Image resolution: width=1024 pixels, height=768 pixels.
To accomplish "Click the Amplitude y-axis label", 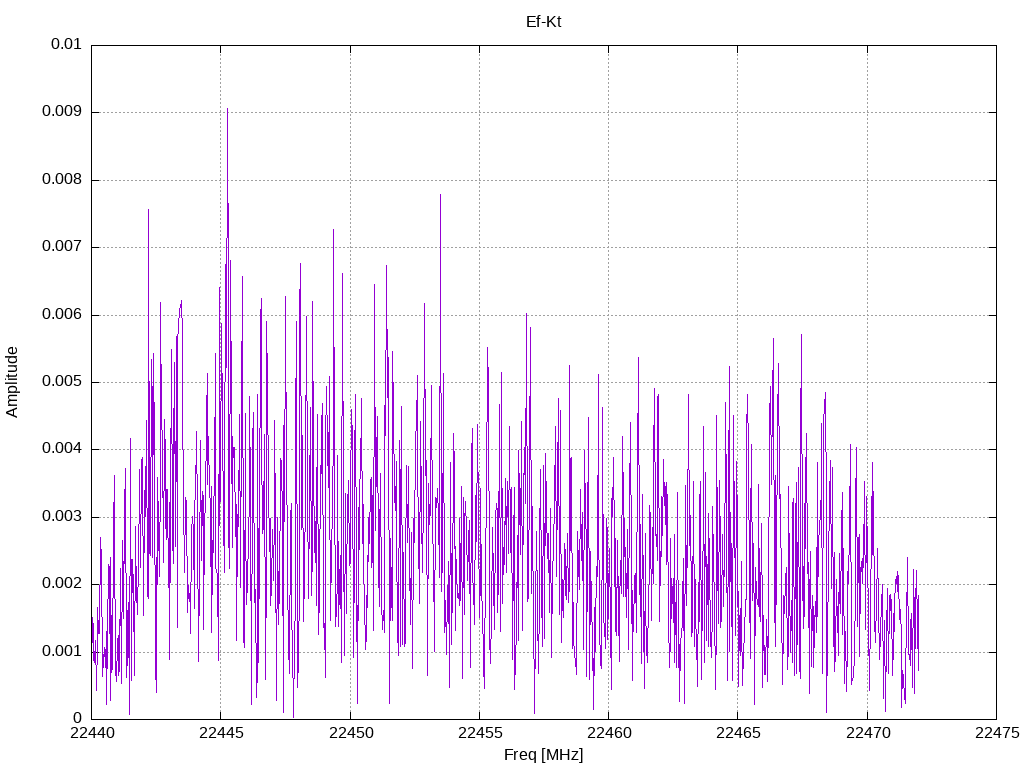I will point(12,382).
